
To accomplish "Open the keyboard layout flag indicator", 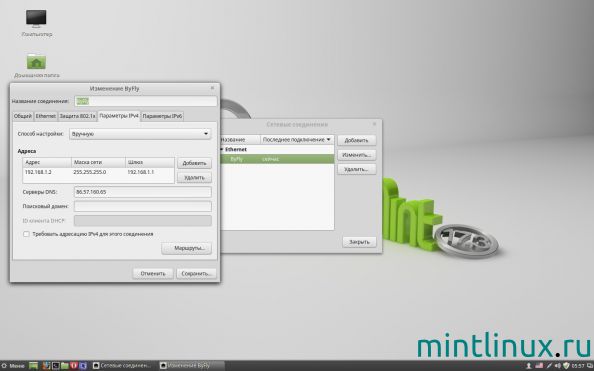I will click(539, 366).
